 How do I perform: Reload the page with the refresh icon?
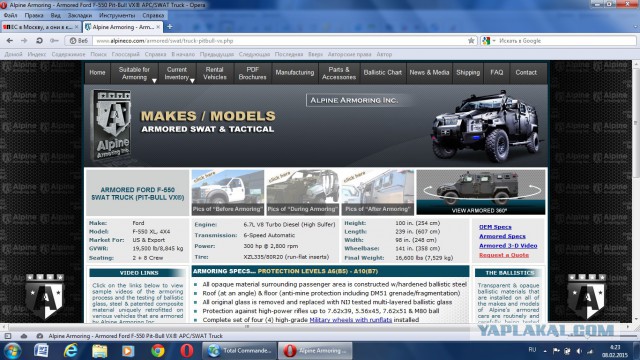(x=39, y=41)
